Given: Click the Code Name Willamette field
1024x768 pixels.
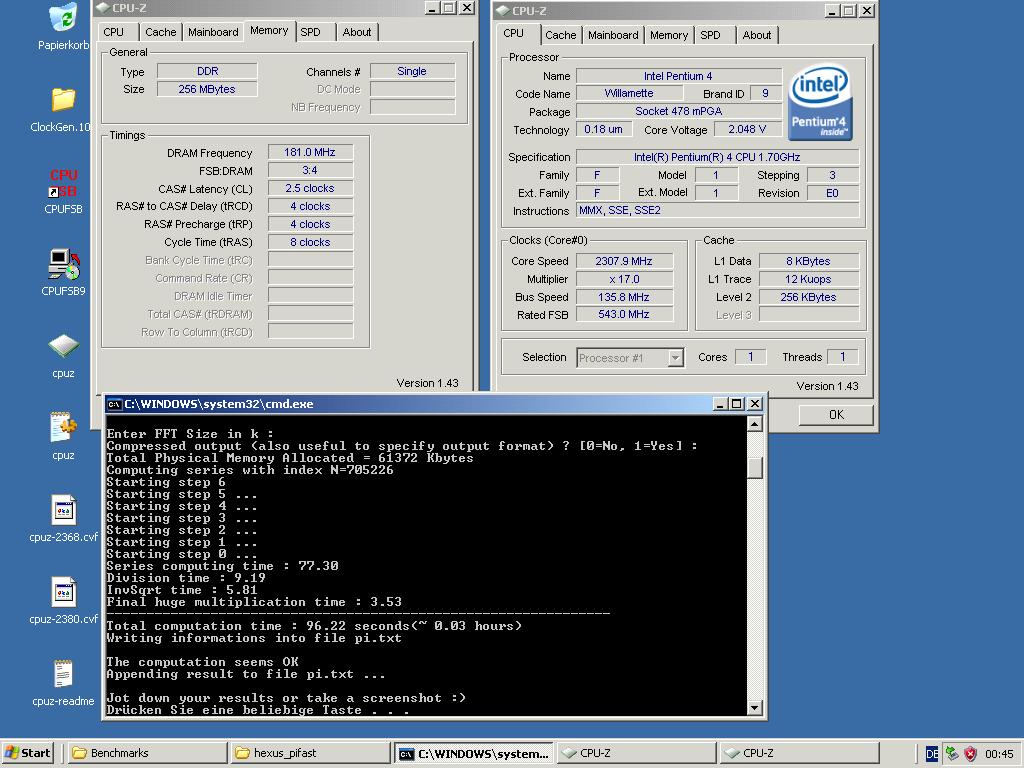Looking at the screenshot, I should pos(629,93).
